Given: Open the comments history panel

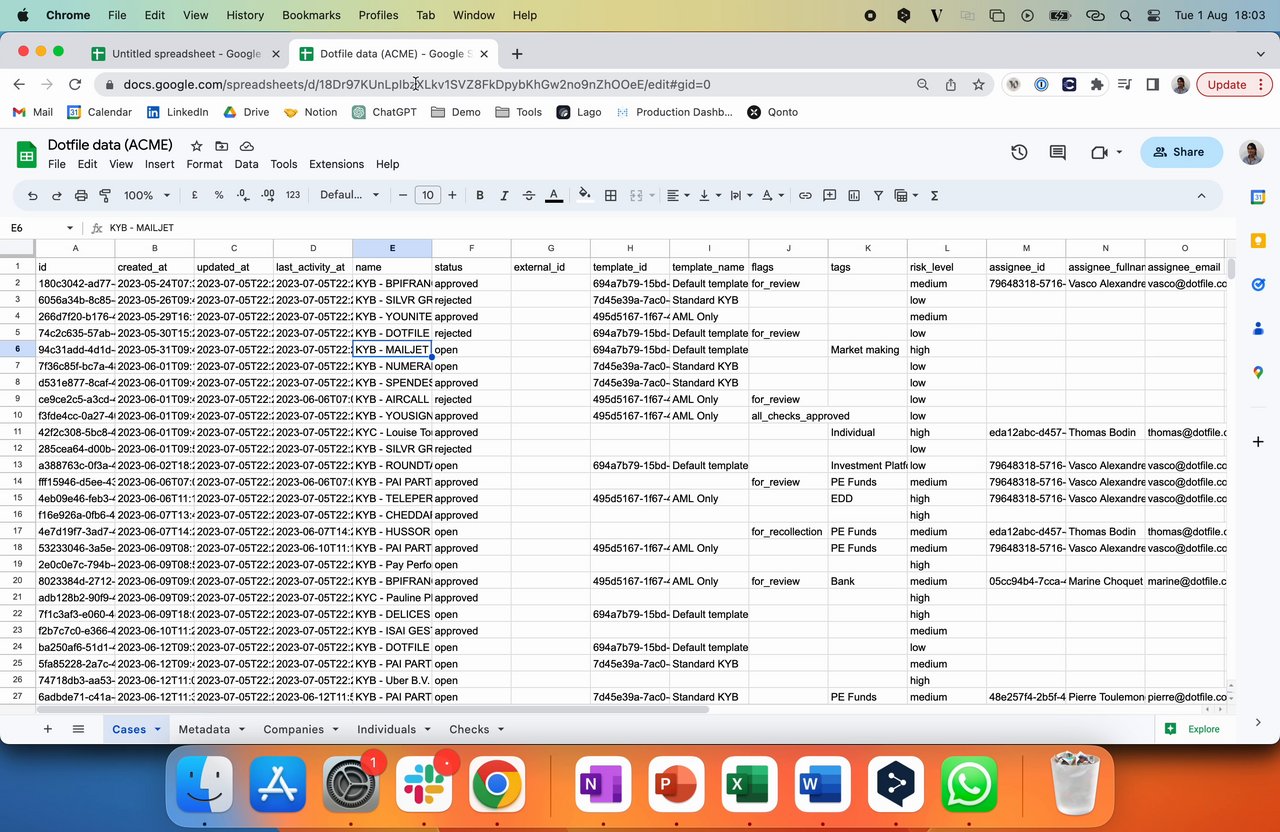Looking at the screenshot, I should (1057, 152).
